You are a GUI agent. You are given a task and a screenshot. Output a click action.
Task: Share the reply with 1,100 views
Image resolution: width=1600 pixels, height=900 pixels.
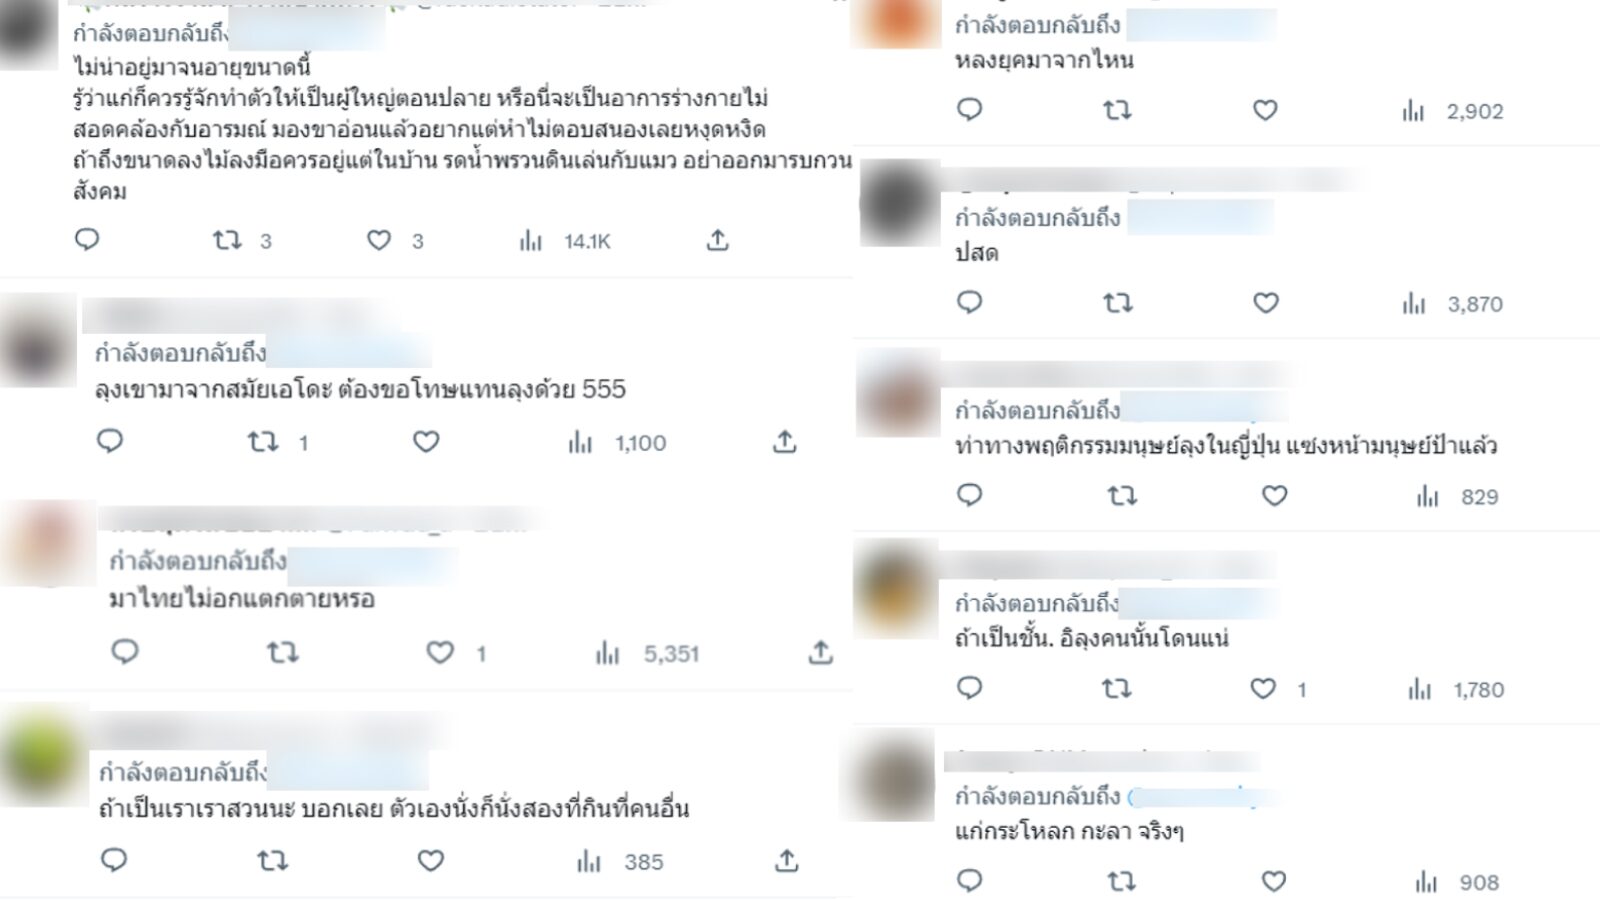[785, 441]
